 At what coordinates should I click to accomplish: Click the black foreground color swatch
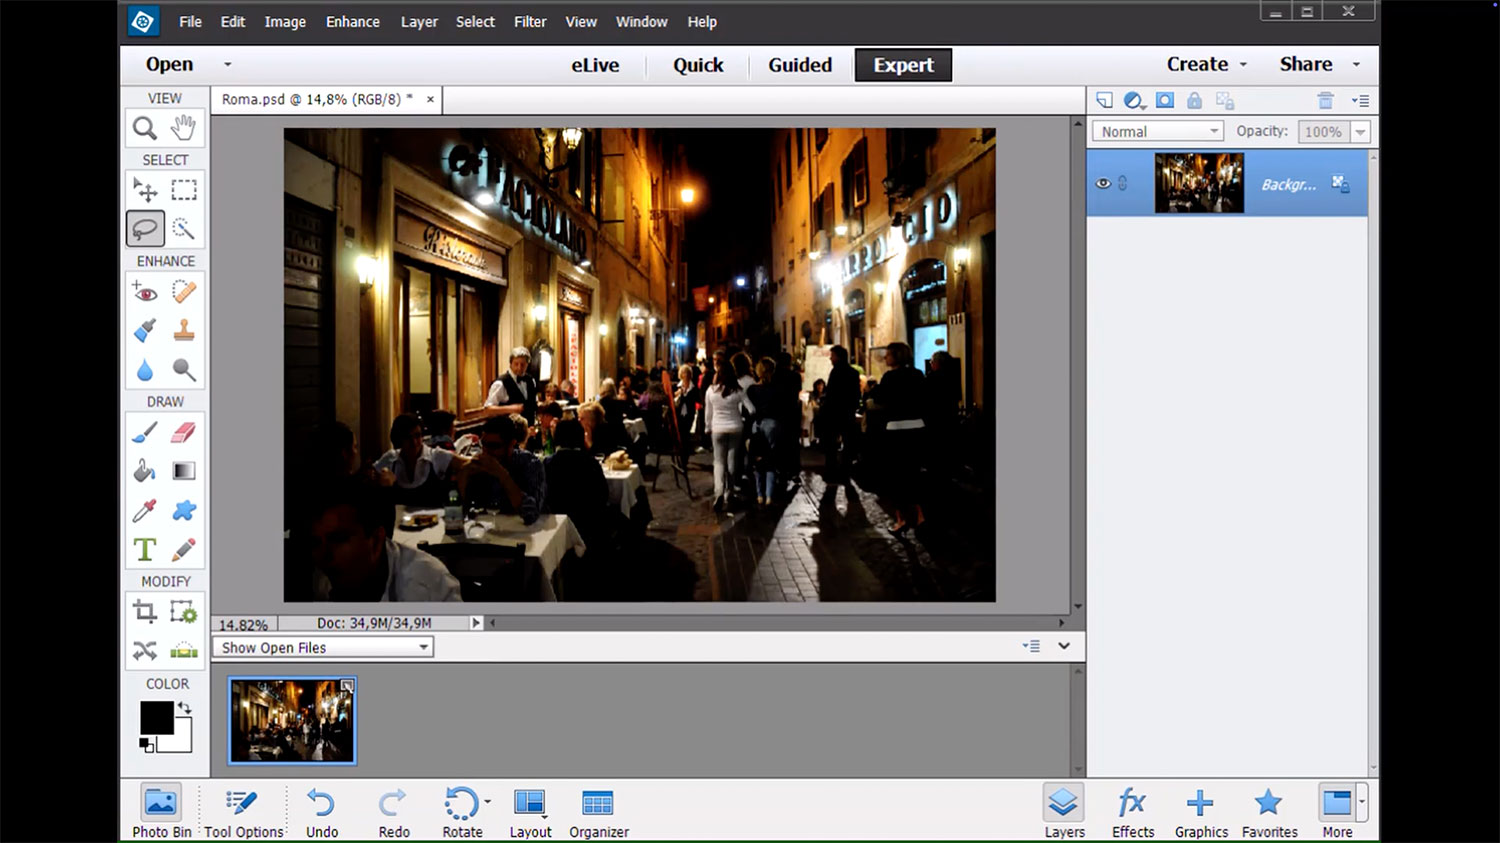tap(155, 716)
